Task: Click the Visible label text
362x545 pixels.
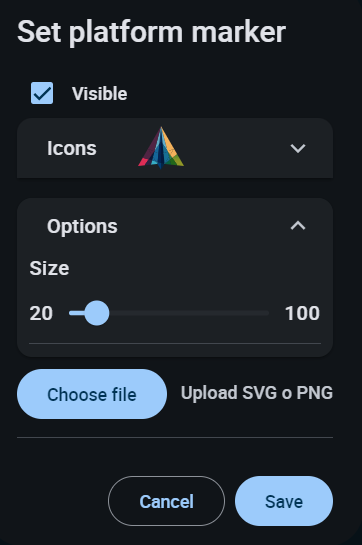Action: [99, 94]
